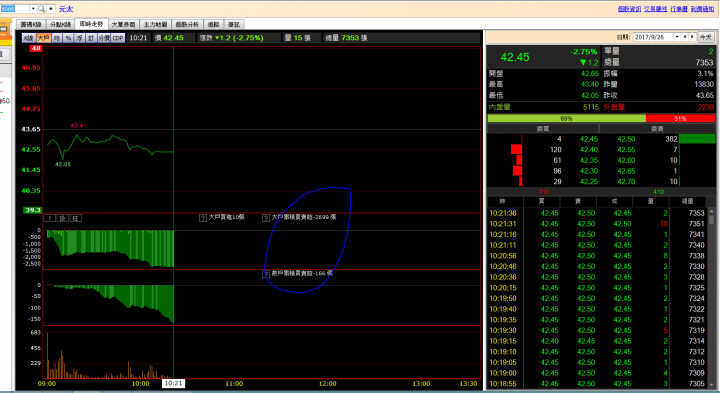
Task: Select the 10:21:38 trade row
Action: coord(597,213)
